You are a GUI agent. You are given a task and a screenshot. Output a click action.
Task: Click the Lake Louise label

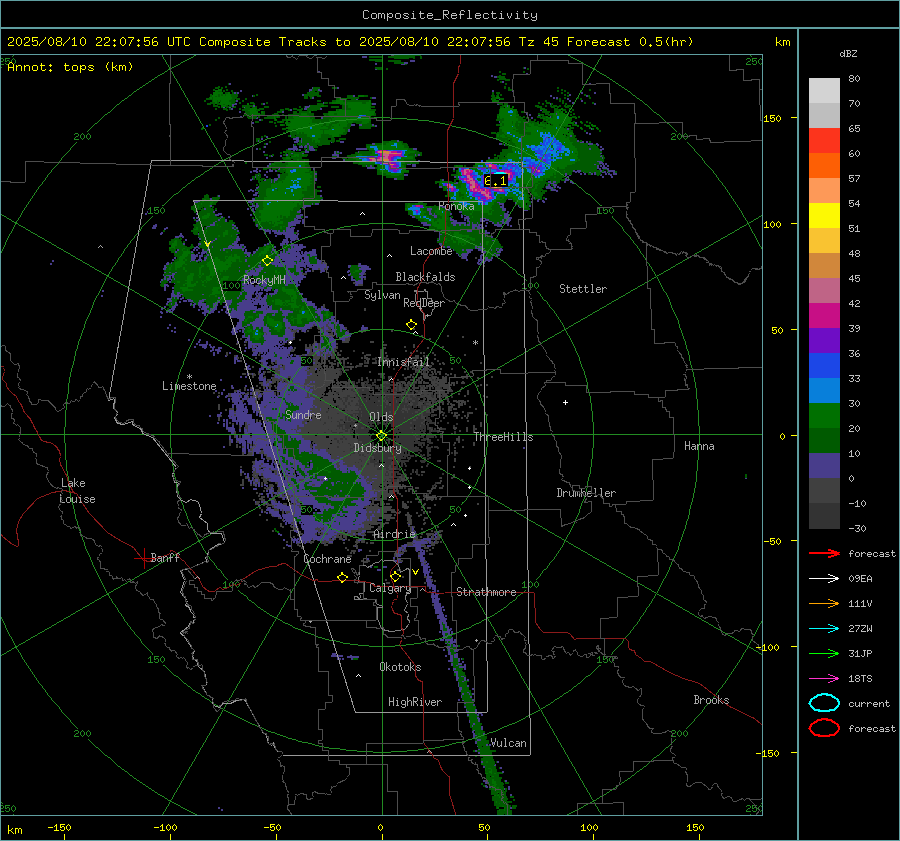[77, 491]
